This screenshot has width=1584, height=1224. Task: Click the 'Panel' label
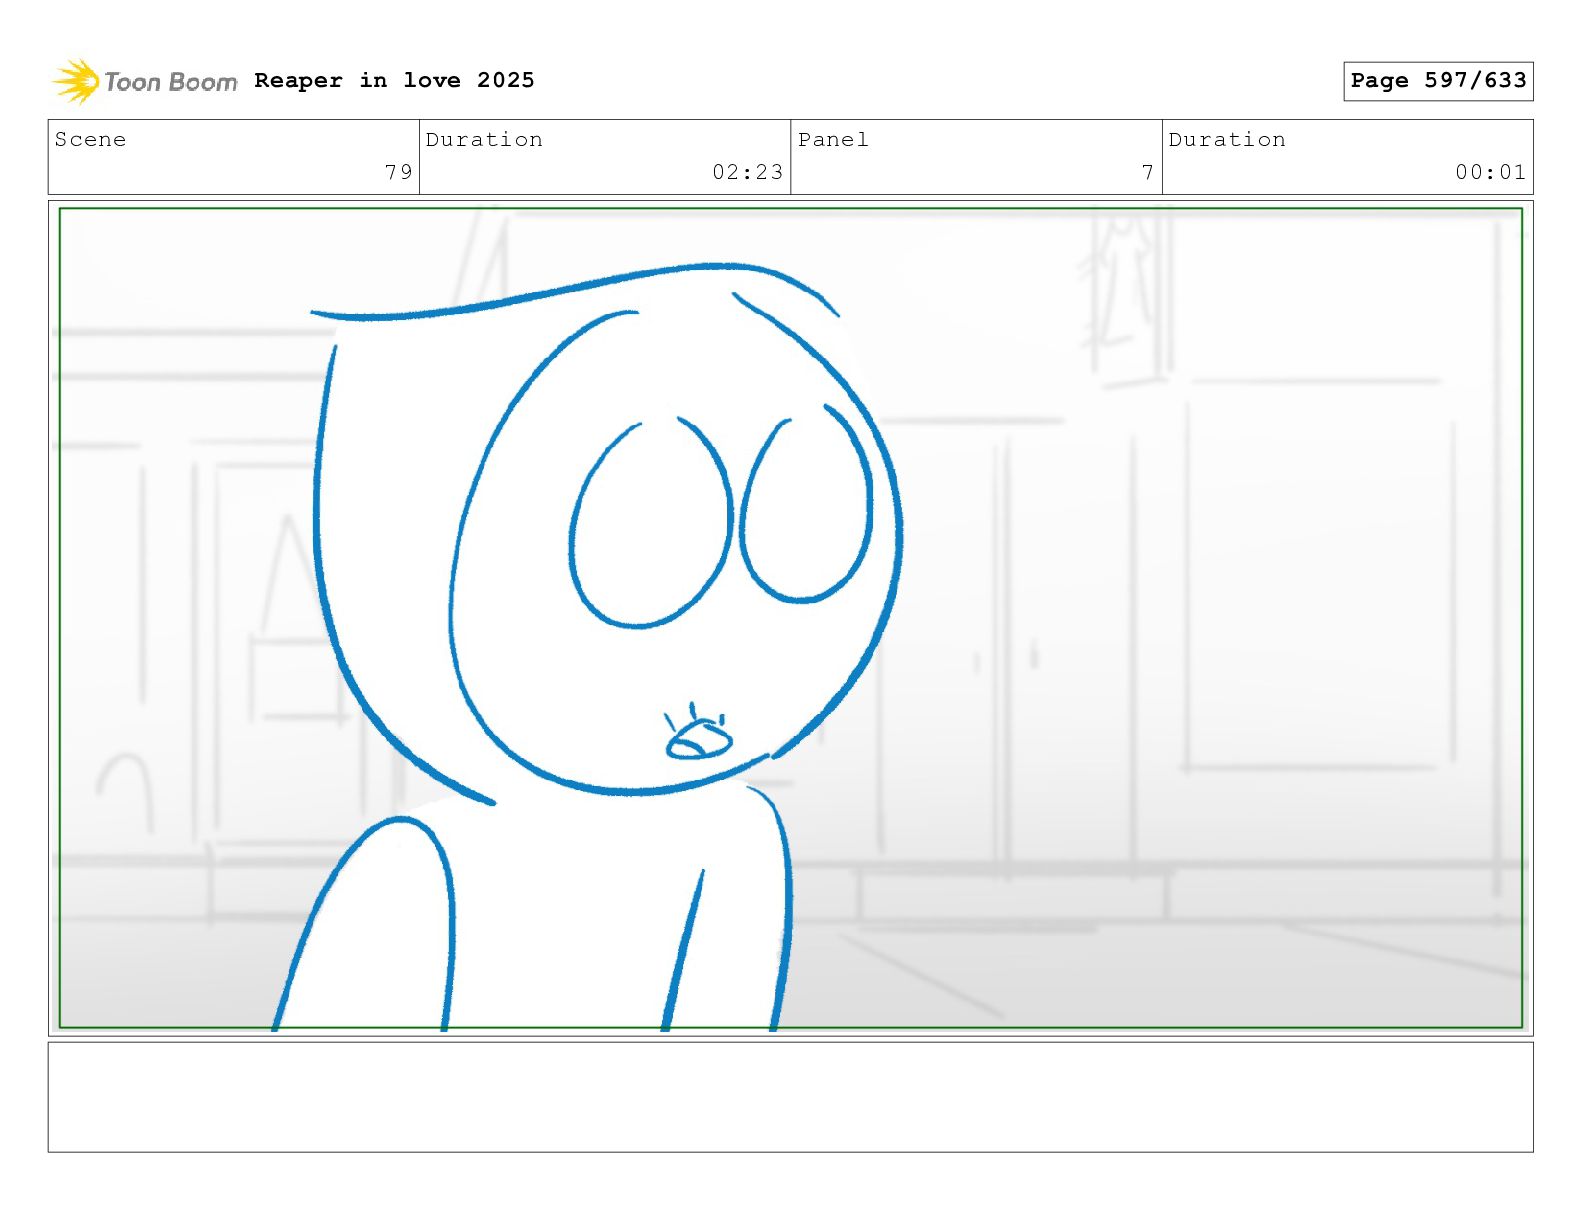coord(833,140)
